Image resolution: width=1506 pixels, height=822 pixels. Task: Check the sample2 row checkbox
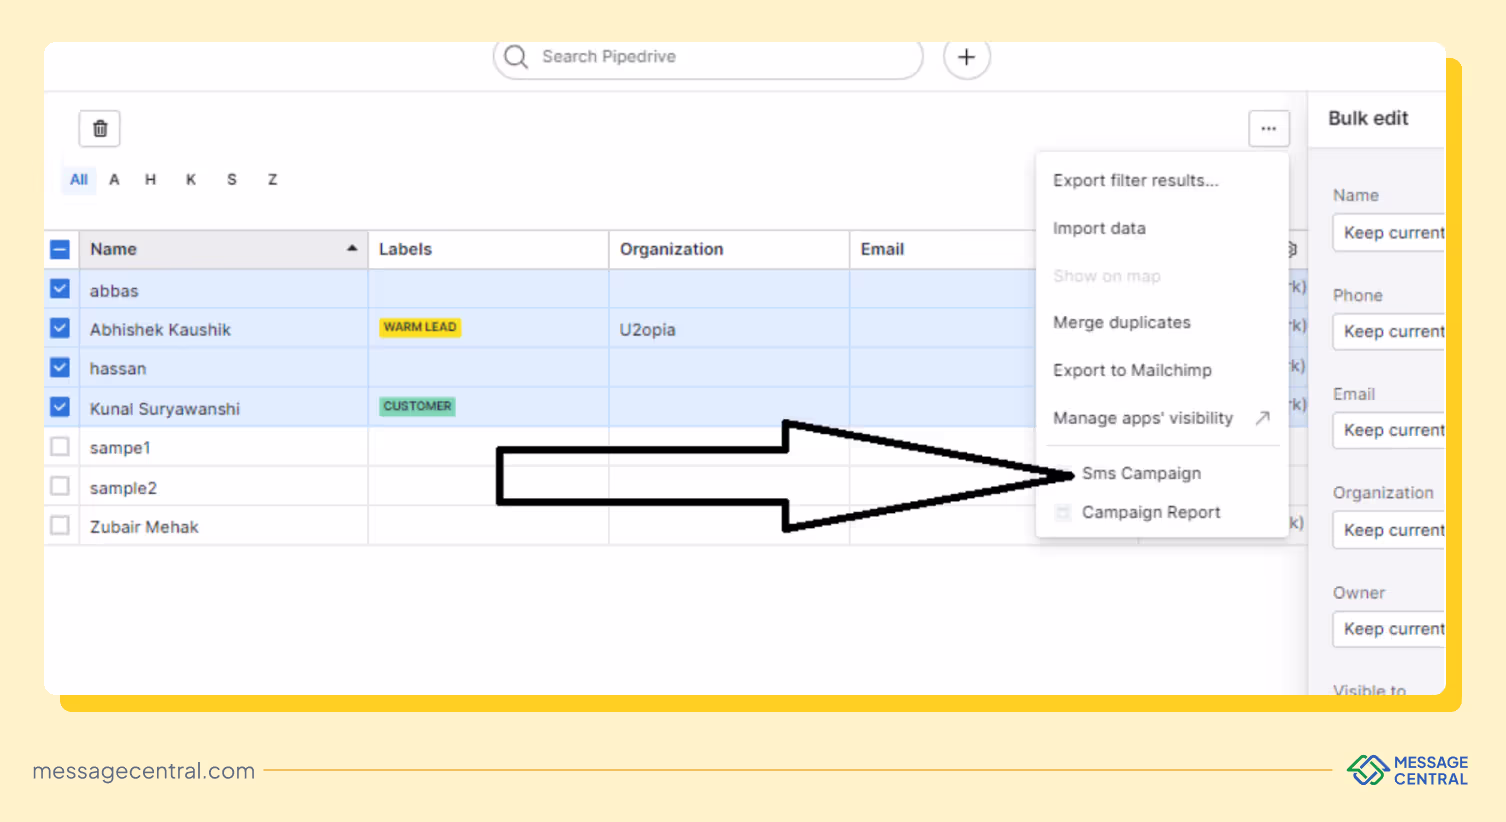coord(60,486)
